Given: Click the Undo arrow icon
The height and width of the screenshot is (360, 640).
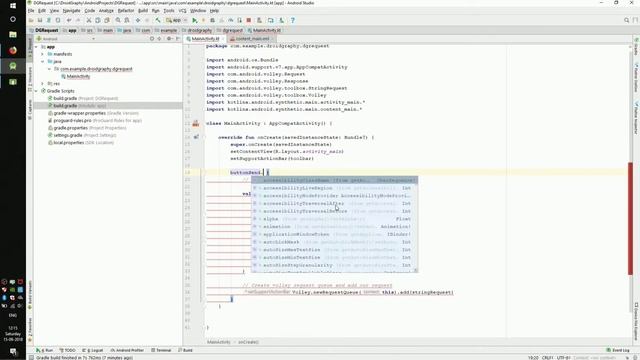Looking at the screenshot, I should click(69, 20).
